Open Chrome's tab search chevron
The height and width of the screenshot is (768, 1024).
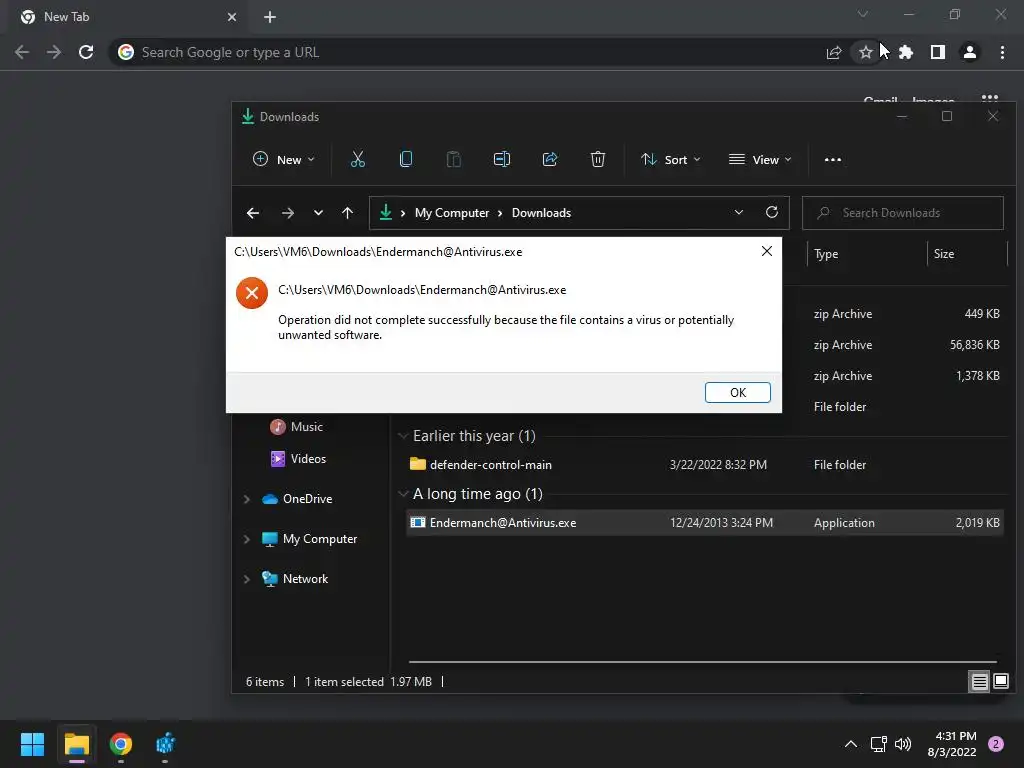(863, 14)
